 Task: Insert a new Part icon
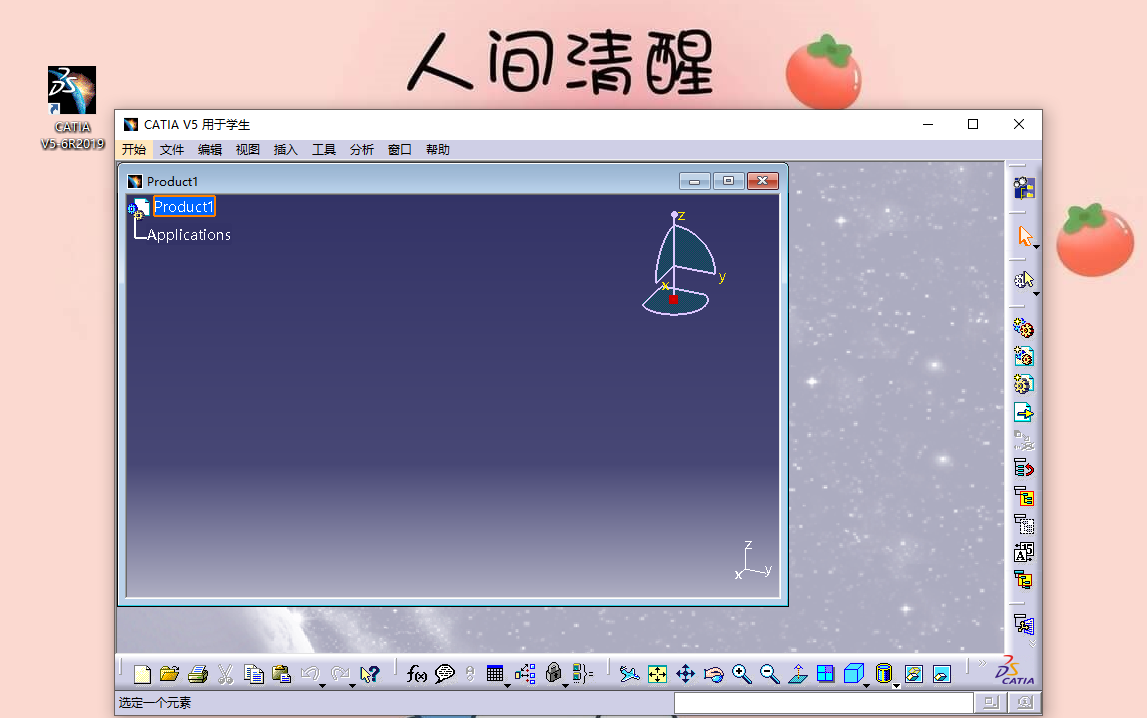1024,384
